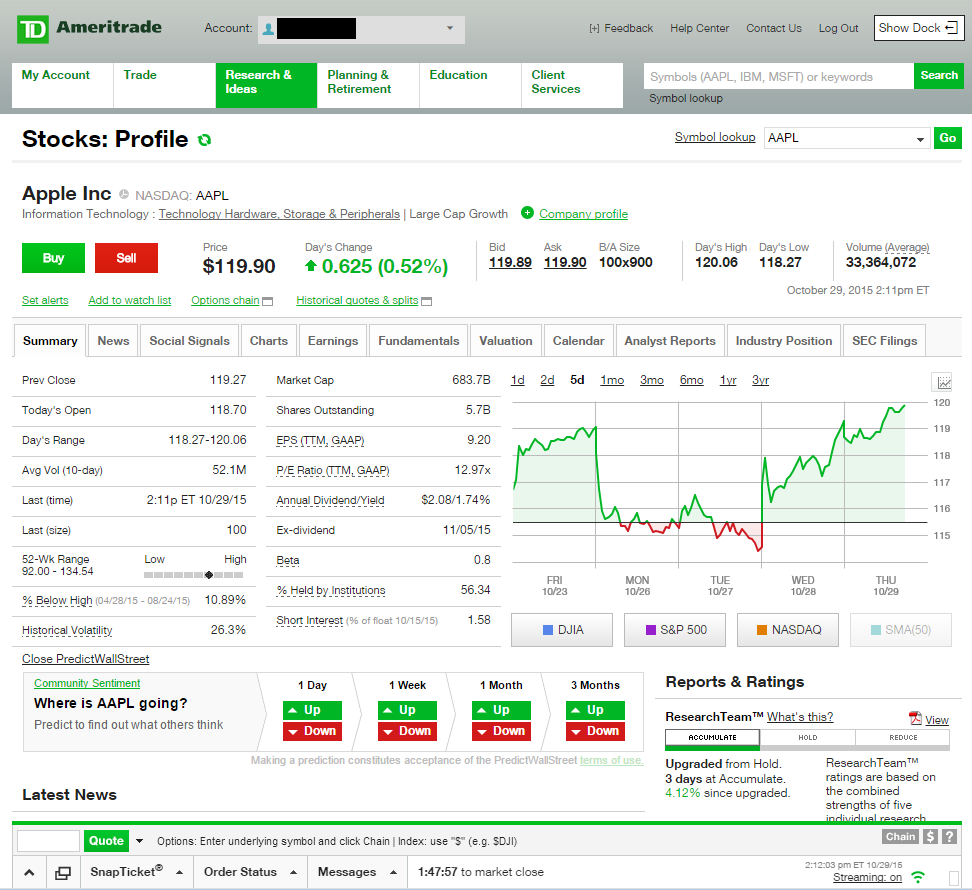Image resolution: width=972 pixels, height=890 pixels.
Task: Click the pop-out window icon in bottom bar
Action: (62, 872)
